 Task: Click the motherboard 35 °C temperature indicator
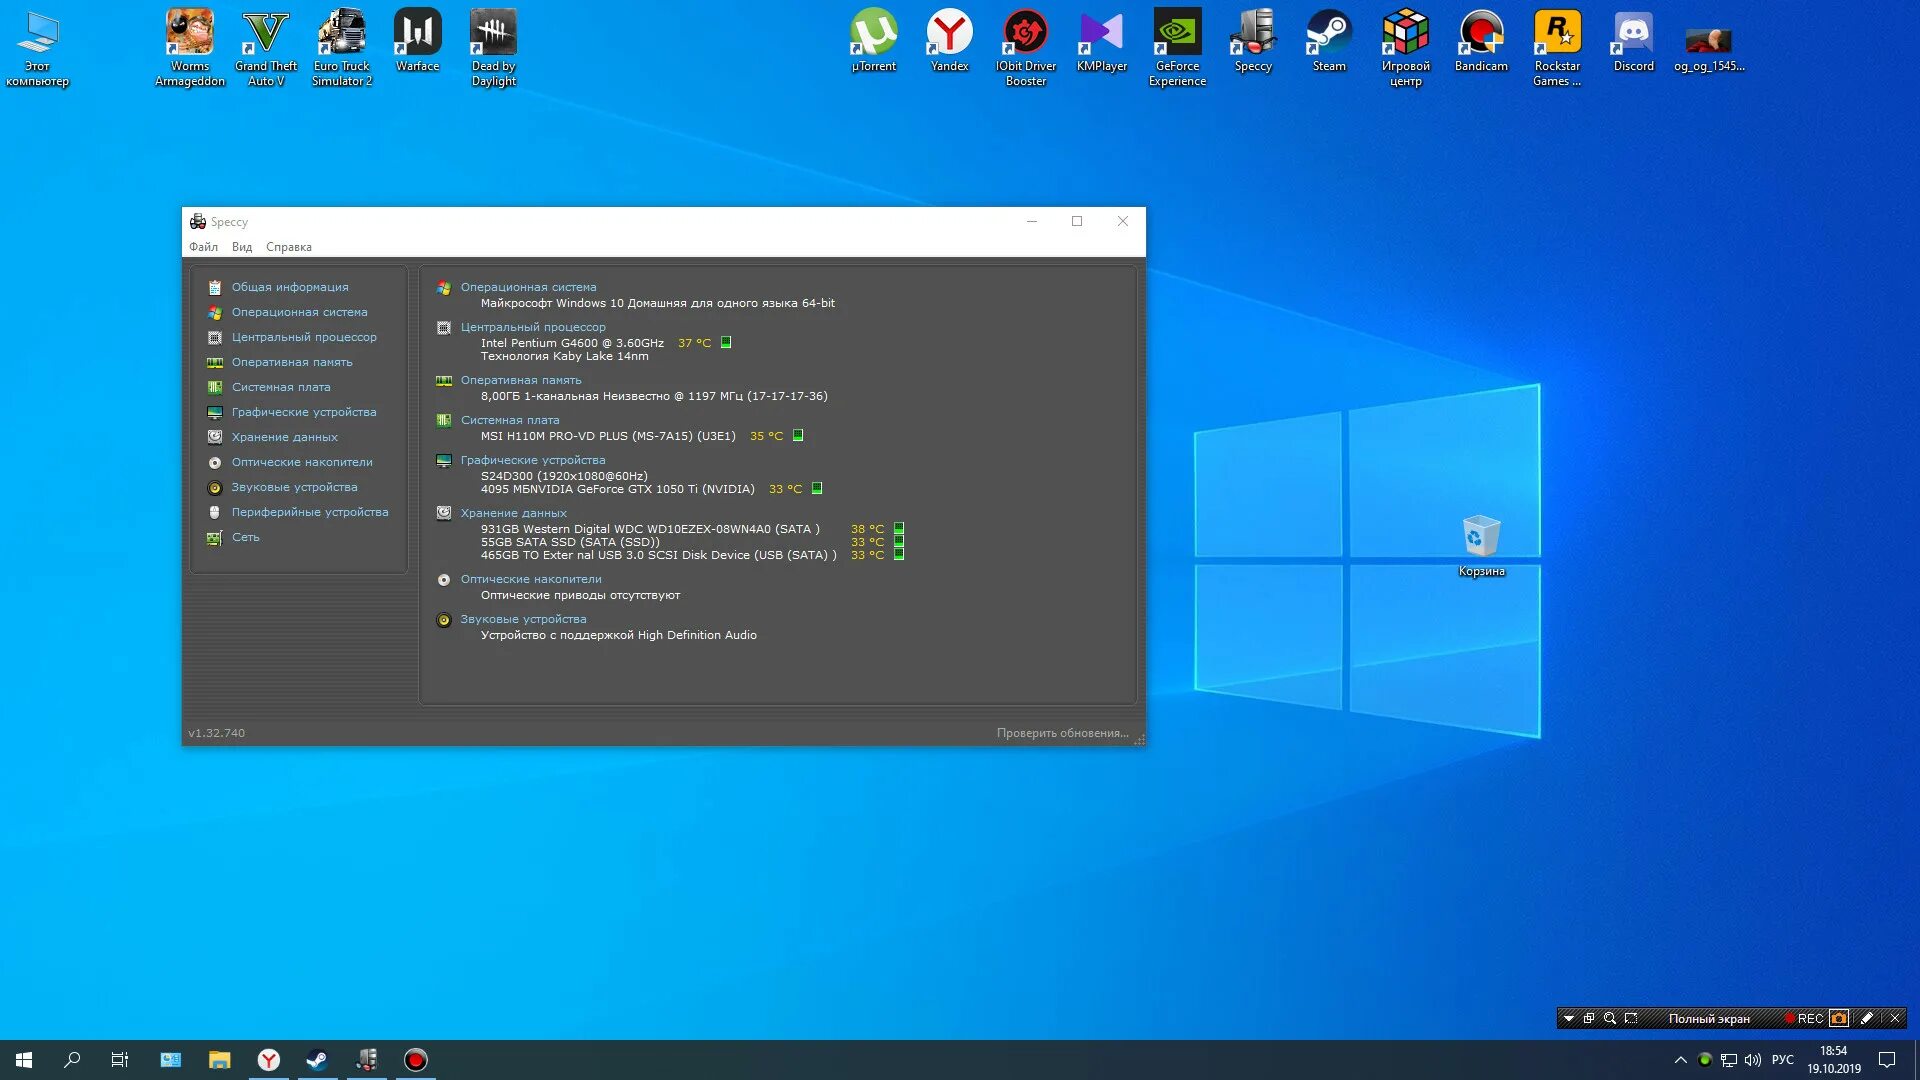(798, 435)
